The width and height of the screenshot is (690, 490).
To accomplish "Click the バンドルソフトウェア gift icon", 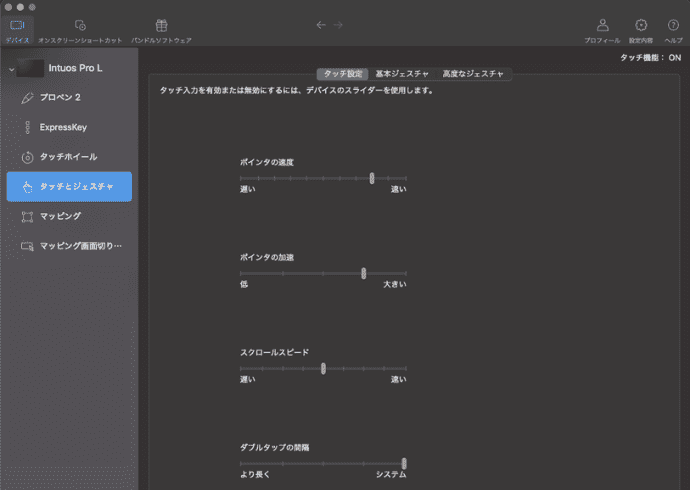I will pyautogui.click(x=161, y=25).
